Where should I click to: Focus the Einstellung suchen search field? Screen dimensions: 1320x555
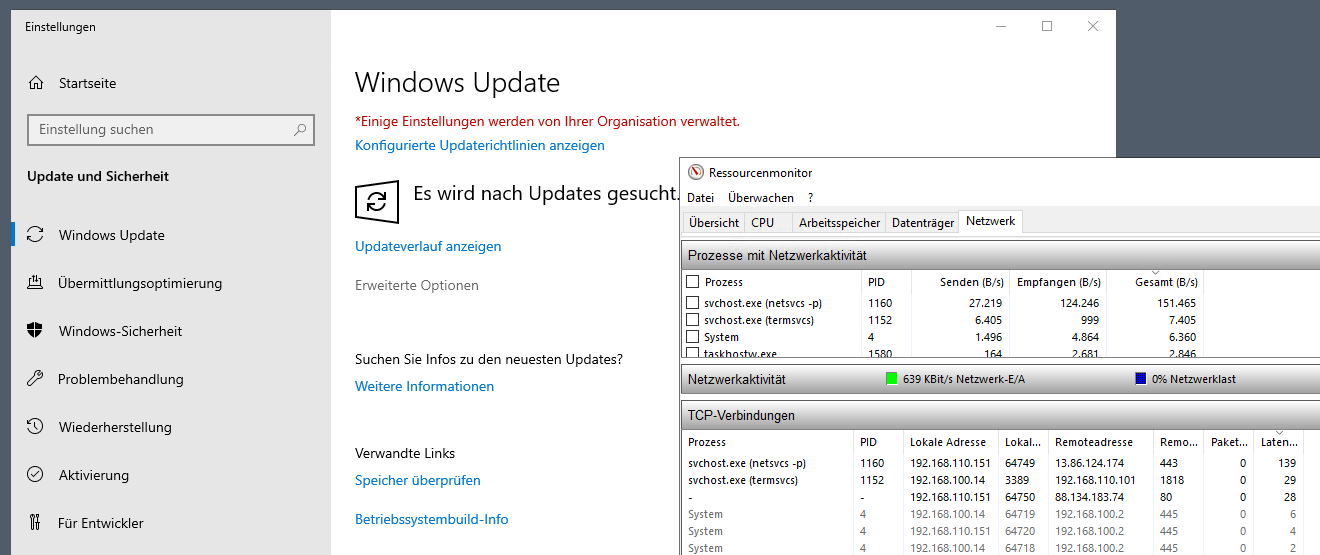pos(171,130)
